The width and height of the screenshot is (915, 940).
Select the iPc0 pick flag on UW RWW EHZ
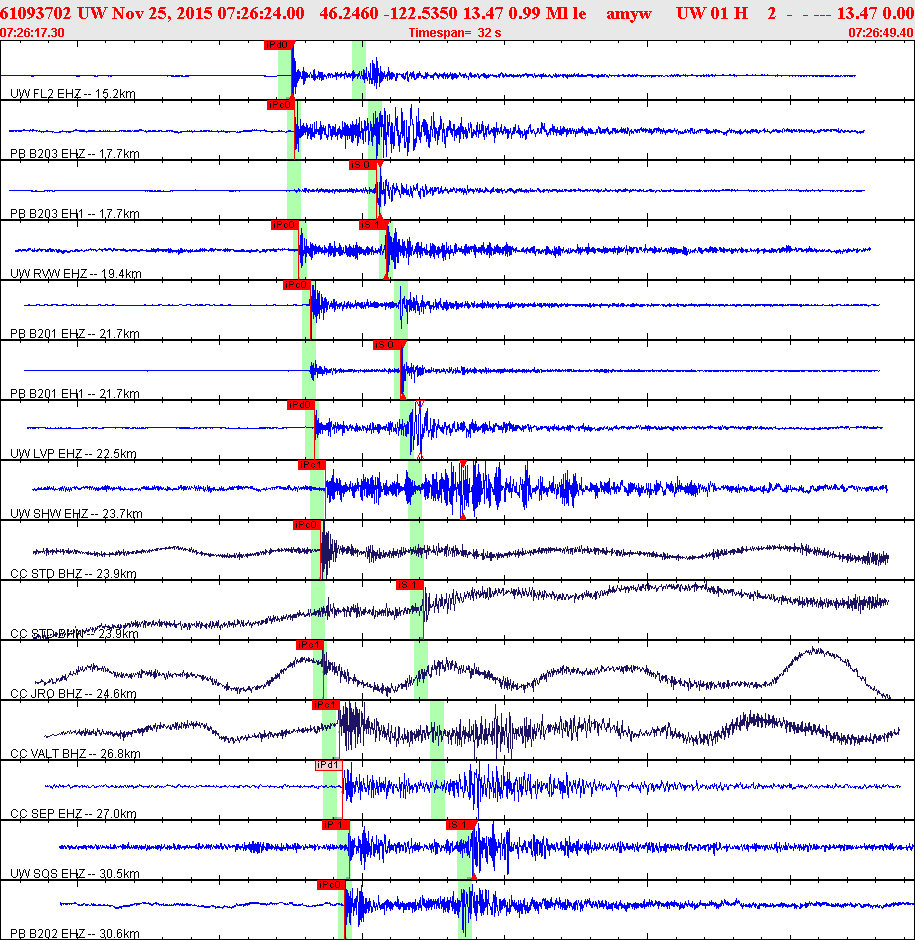tap(285, 225)
